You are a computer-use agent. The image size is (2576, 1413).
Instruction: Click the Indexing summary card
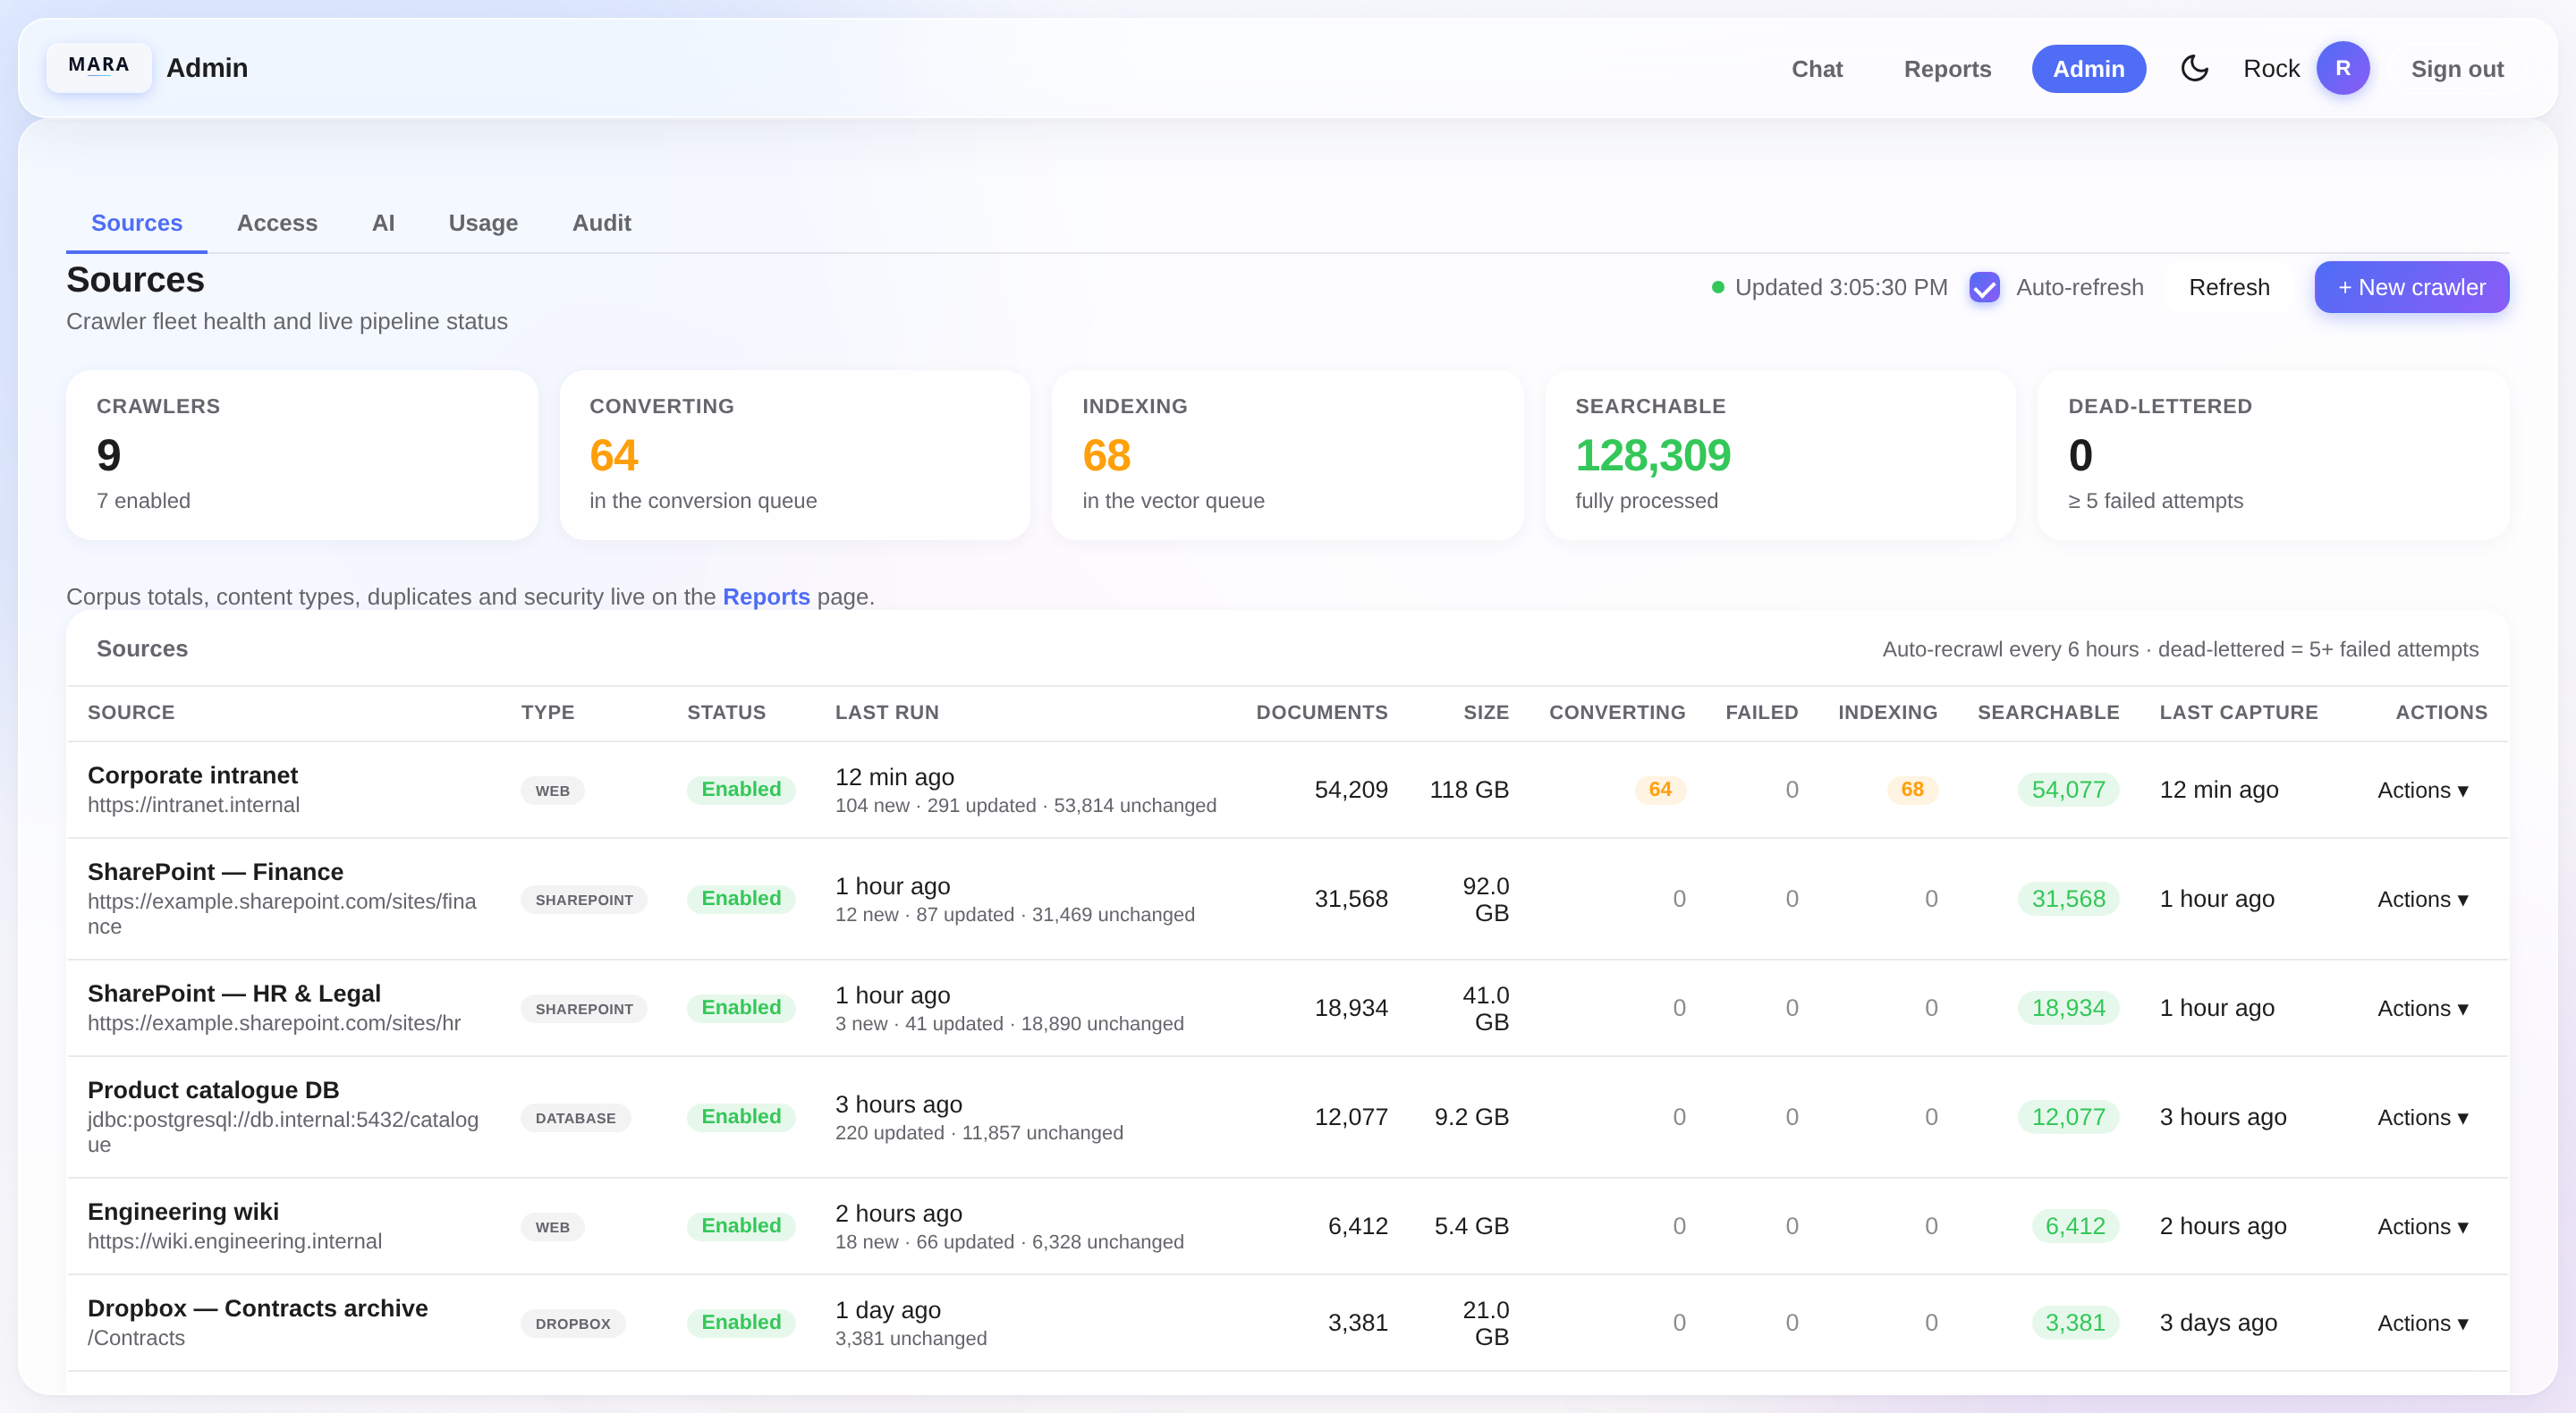pyautogui.click(x=1287, y=455)
